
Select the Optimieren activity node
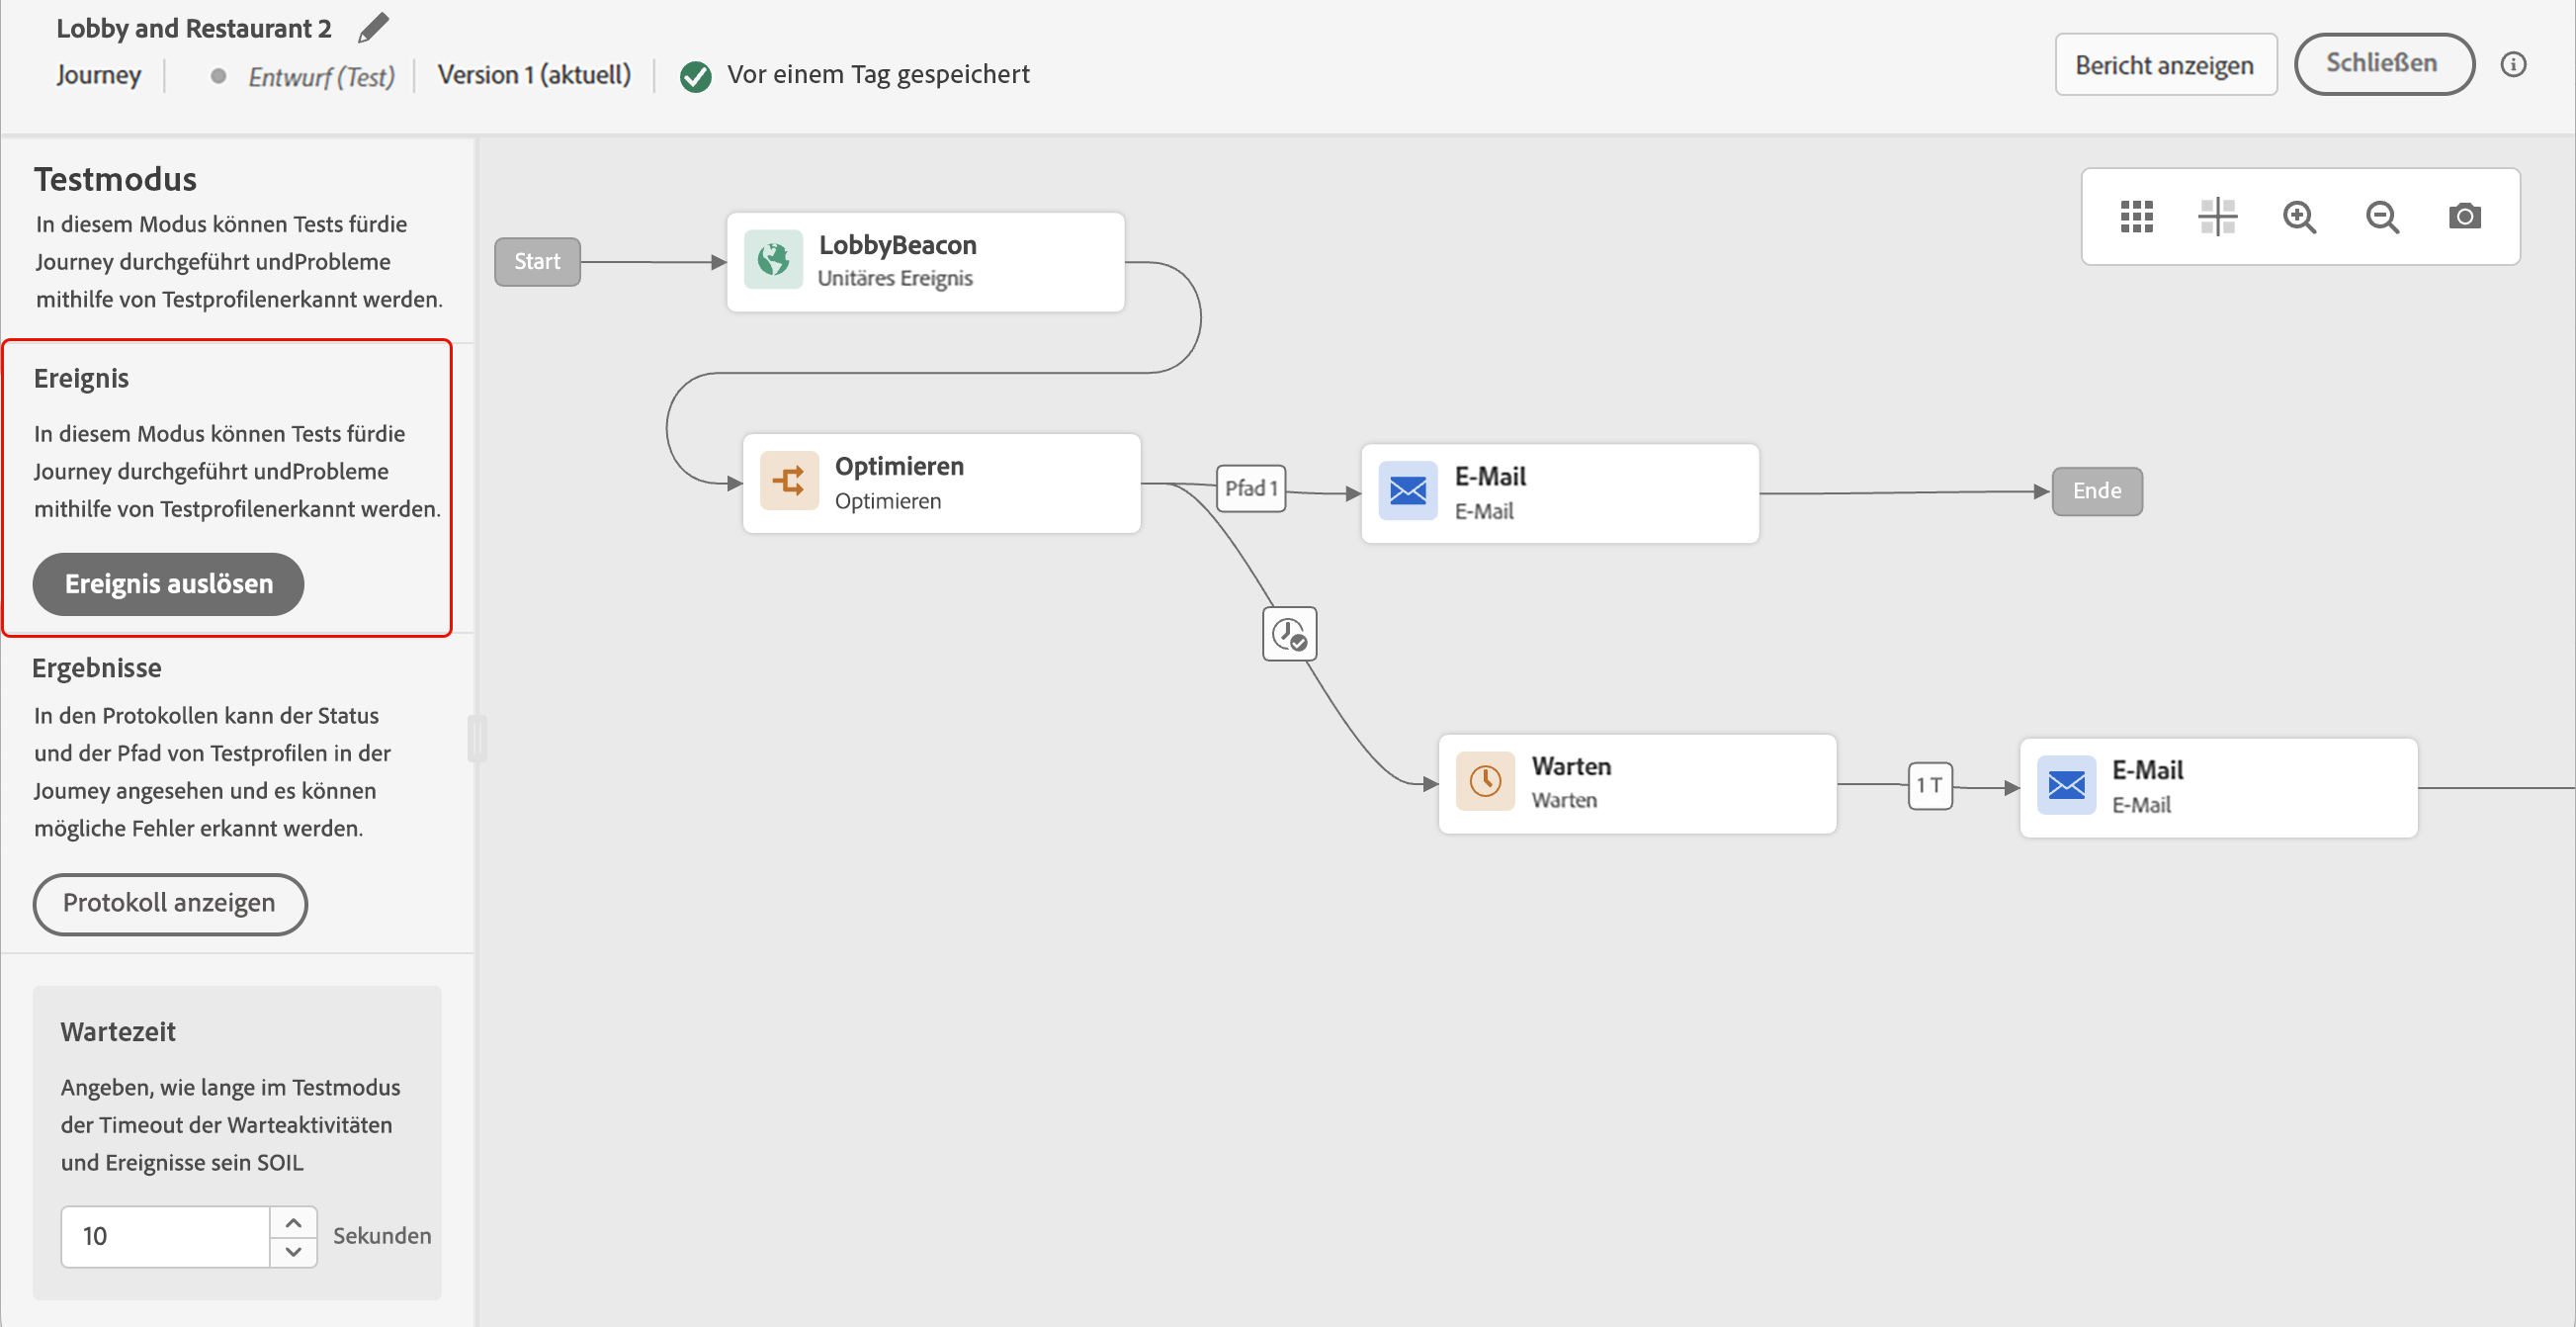941,483
